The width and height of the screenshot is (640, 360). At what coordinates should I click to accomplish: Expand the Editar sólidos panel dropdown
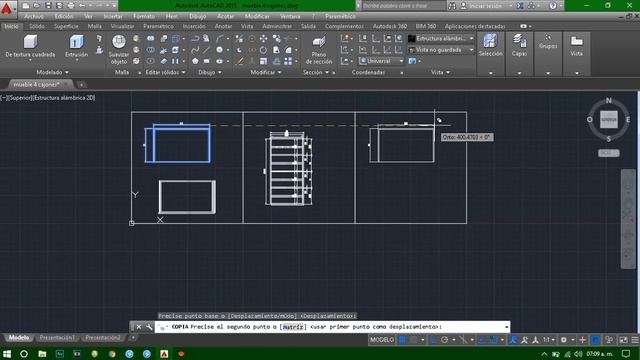coord(165,72)
